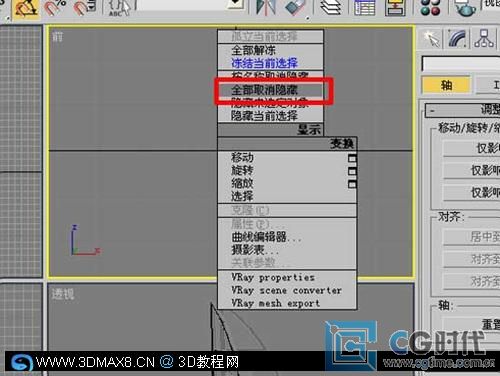The image size is (500, 376).
Task: Open settings box beside 缩放
Action: point(352,184)
